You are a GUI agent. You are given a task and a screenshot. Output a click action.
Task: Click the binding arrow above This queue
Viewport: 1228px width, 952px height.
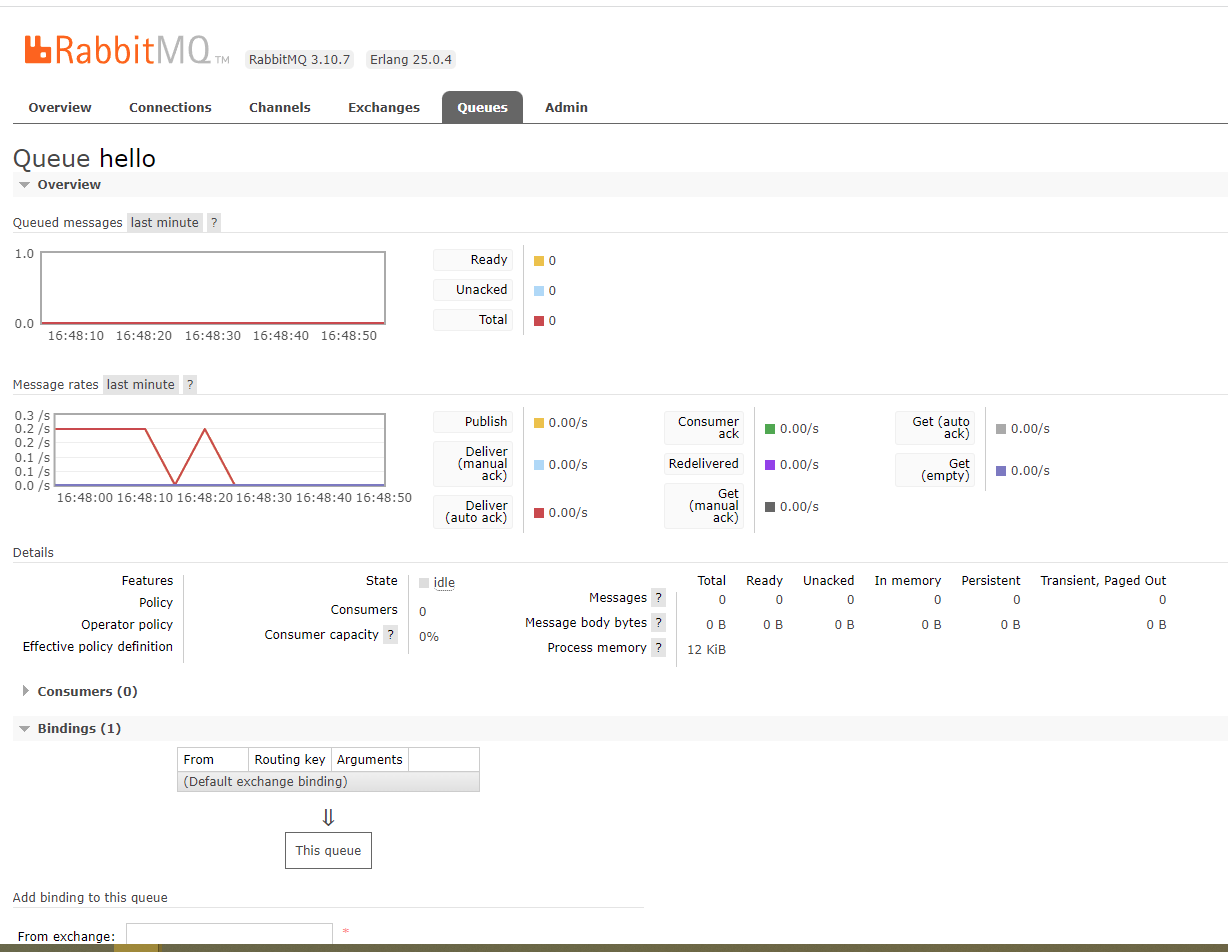[x=328, y=817]
